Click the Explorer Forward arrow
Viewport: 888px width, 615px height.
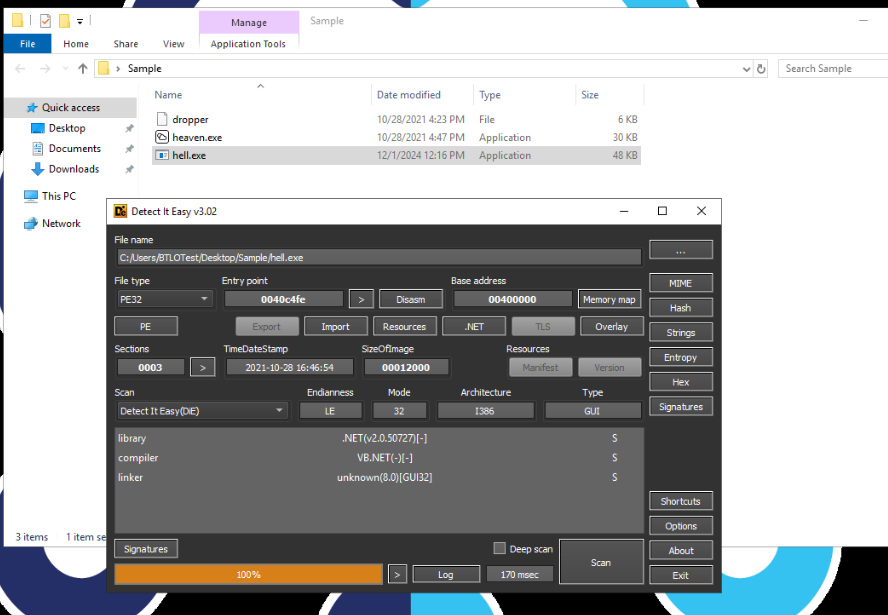point(45,69)
